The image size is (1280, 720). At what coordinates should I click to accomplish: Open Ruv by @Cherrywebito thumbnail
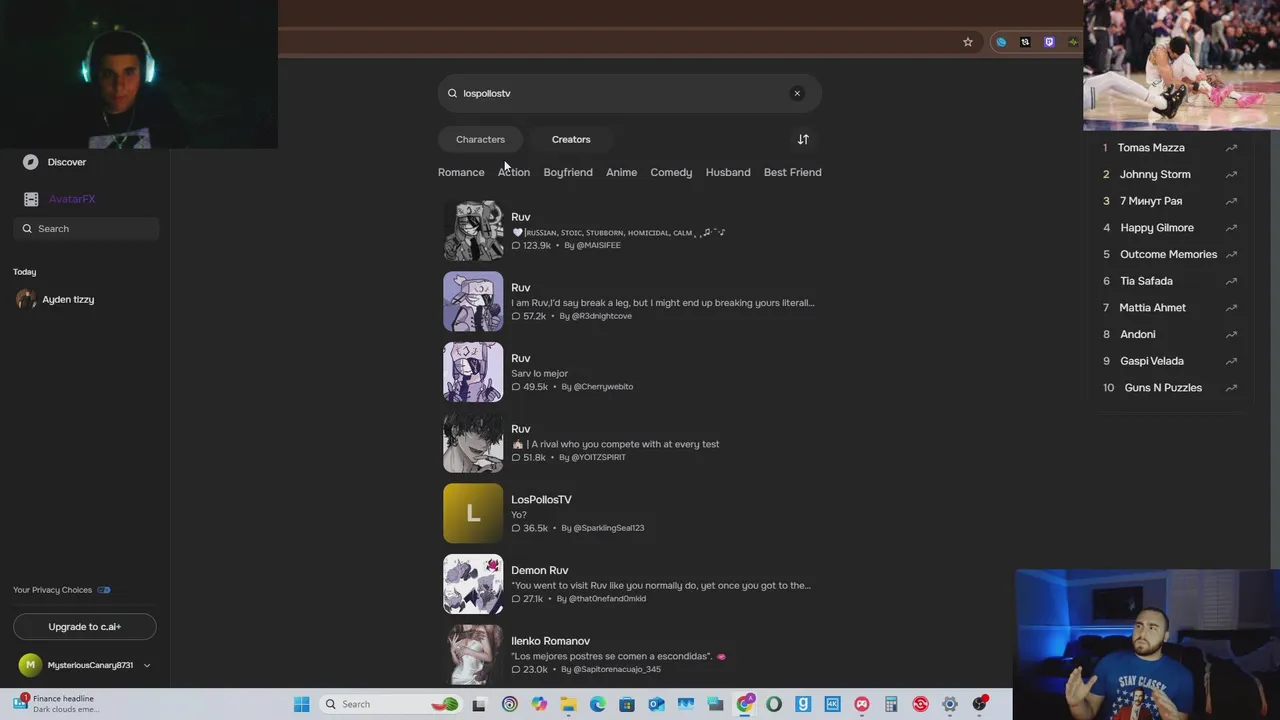point(473,372)
